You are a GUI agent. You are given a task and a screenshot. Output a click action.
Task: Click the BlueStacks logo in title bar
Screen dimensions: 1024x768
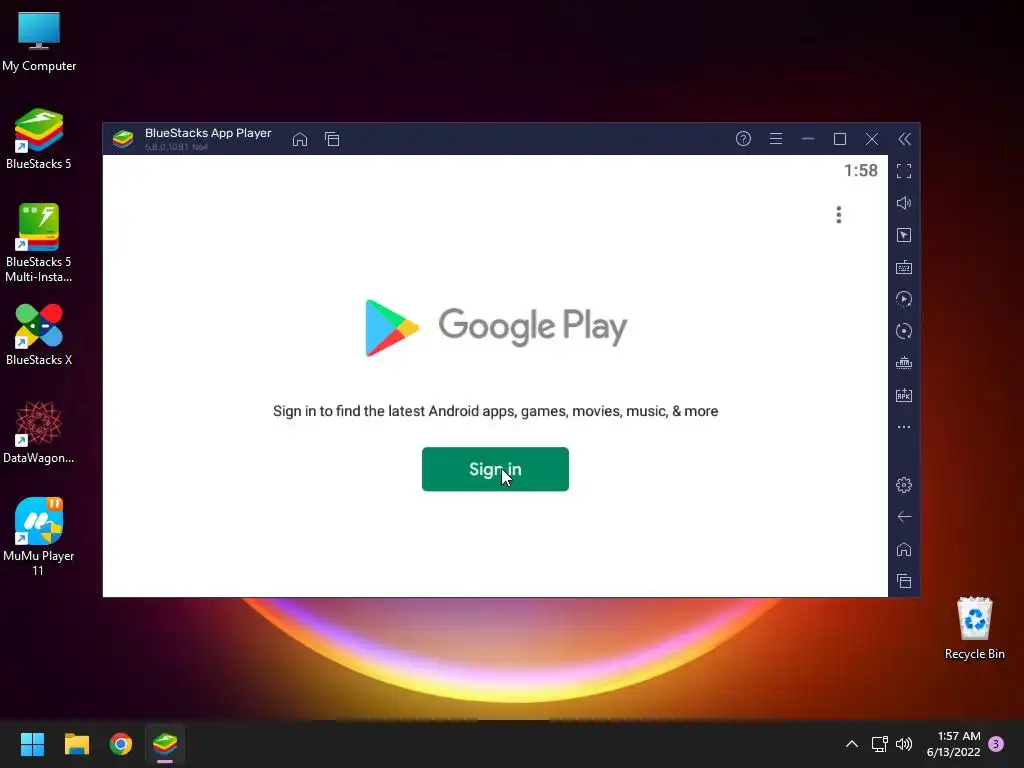point(123,139)
